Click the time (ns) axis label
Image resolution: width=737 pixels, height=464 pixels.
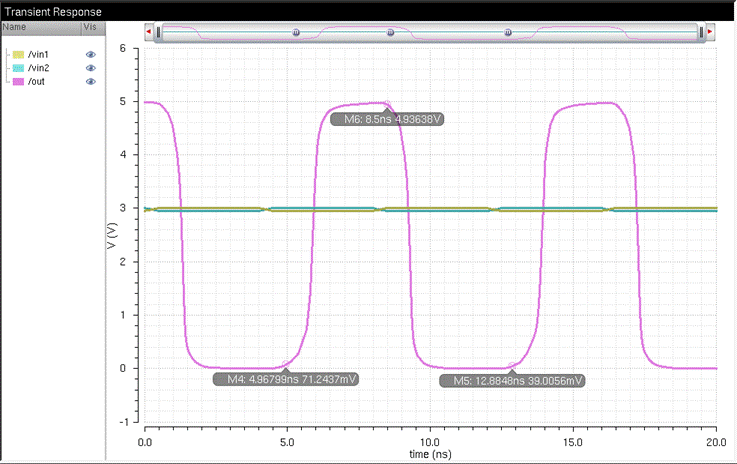[430, 454]
